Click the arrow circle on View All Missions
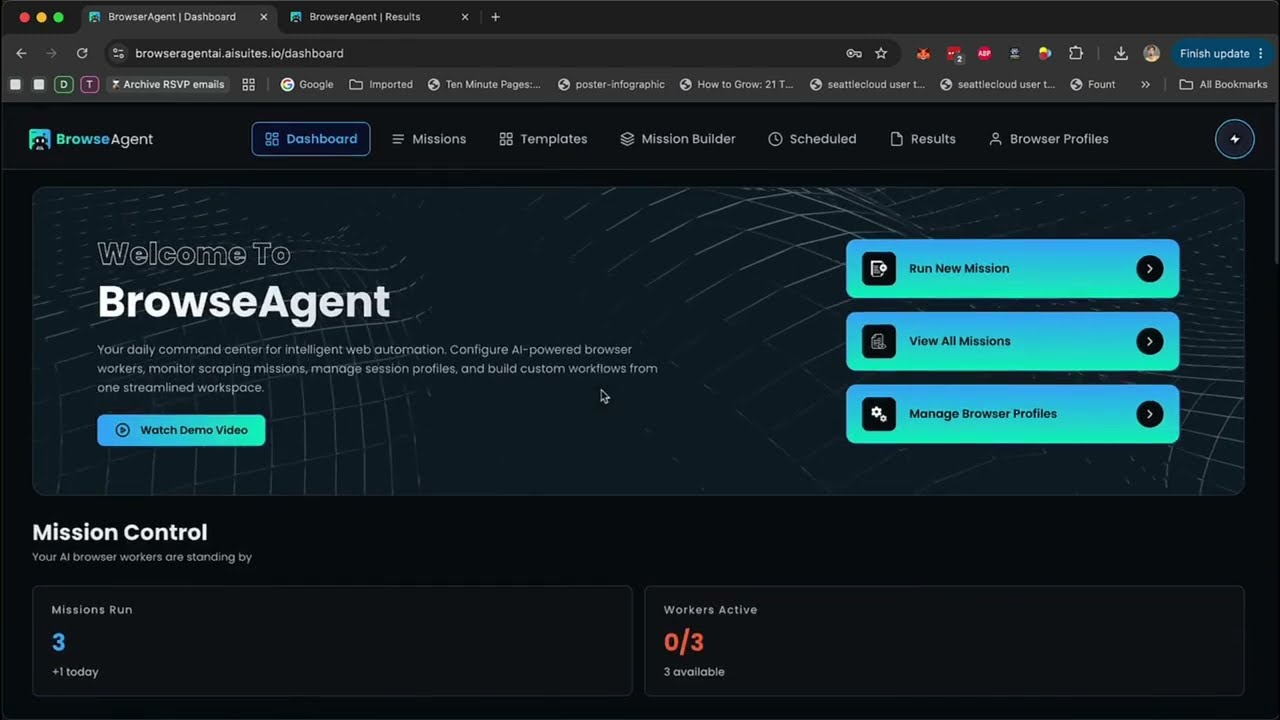 point(1149,341)
